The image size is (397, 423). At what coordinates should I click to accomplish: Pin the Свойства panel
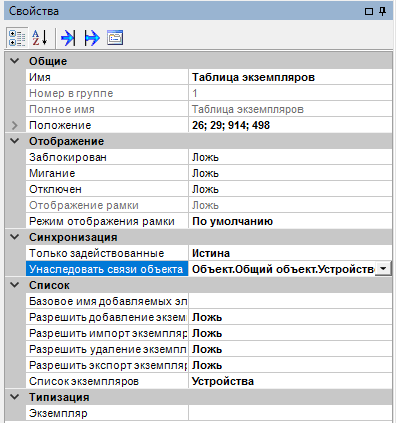[x=383, y=11]
